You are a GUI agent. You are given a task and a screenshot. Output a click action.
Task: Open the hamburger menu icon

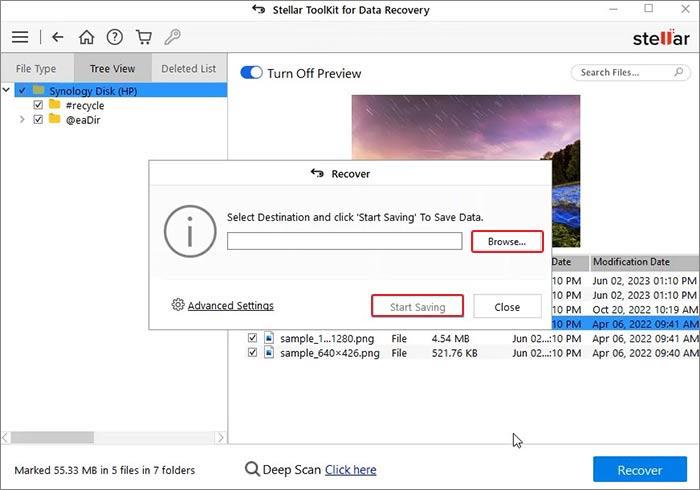(x=20, y=37)
